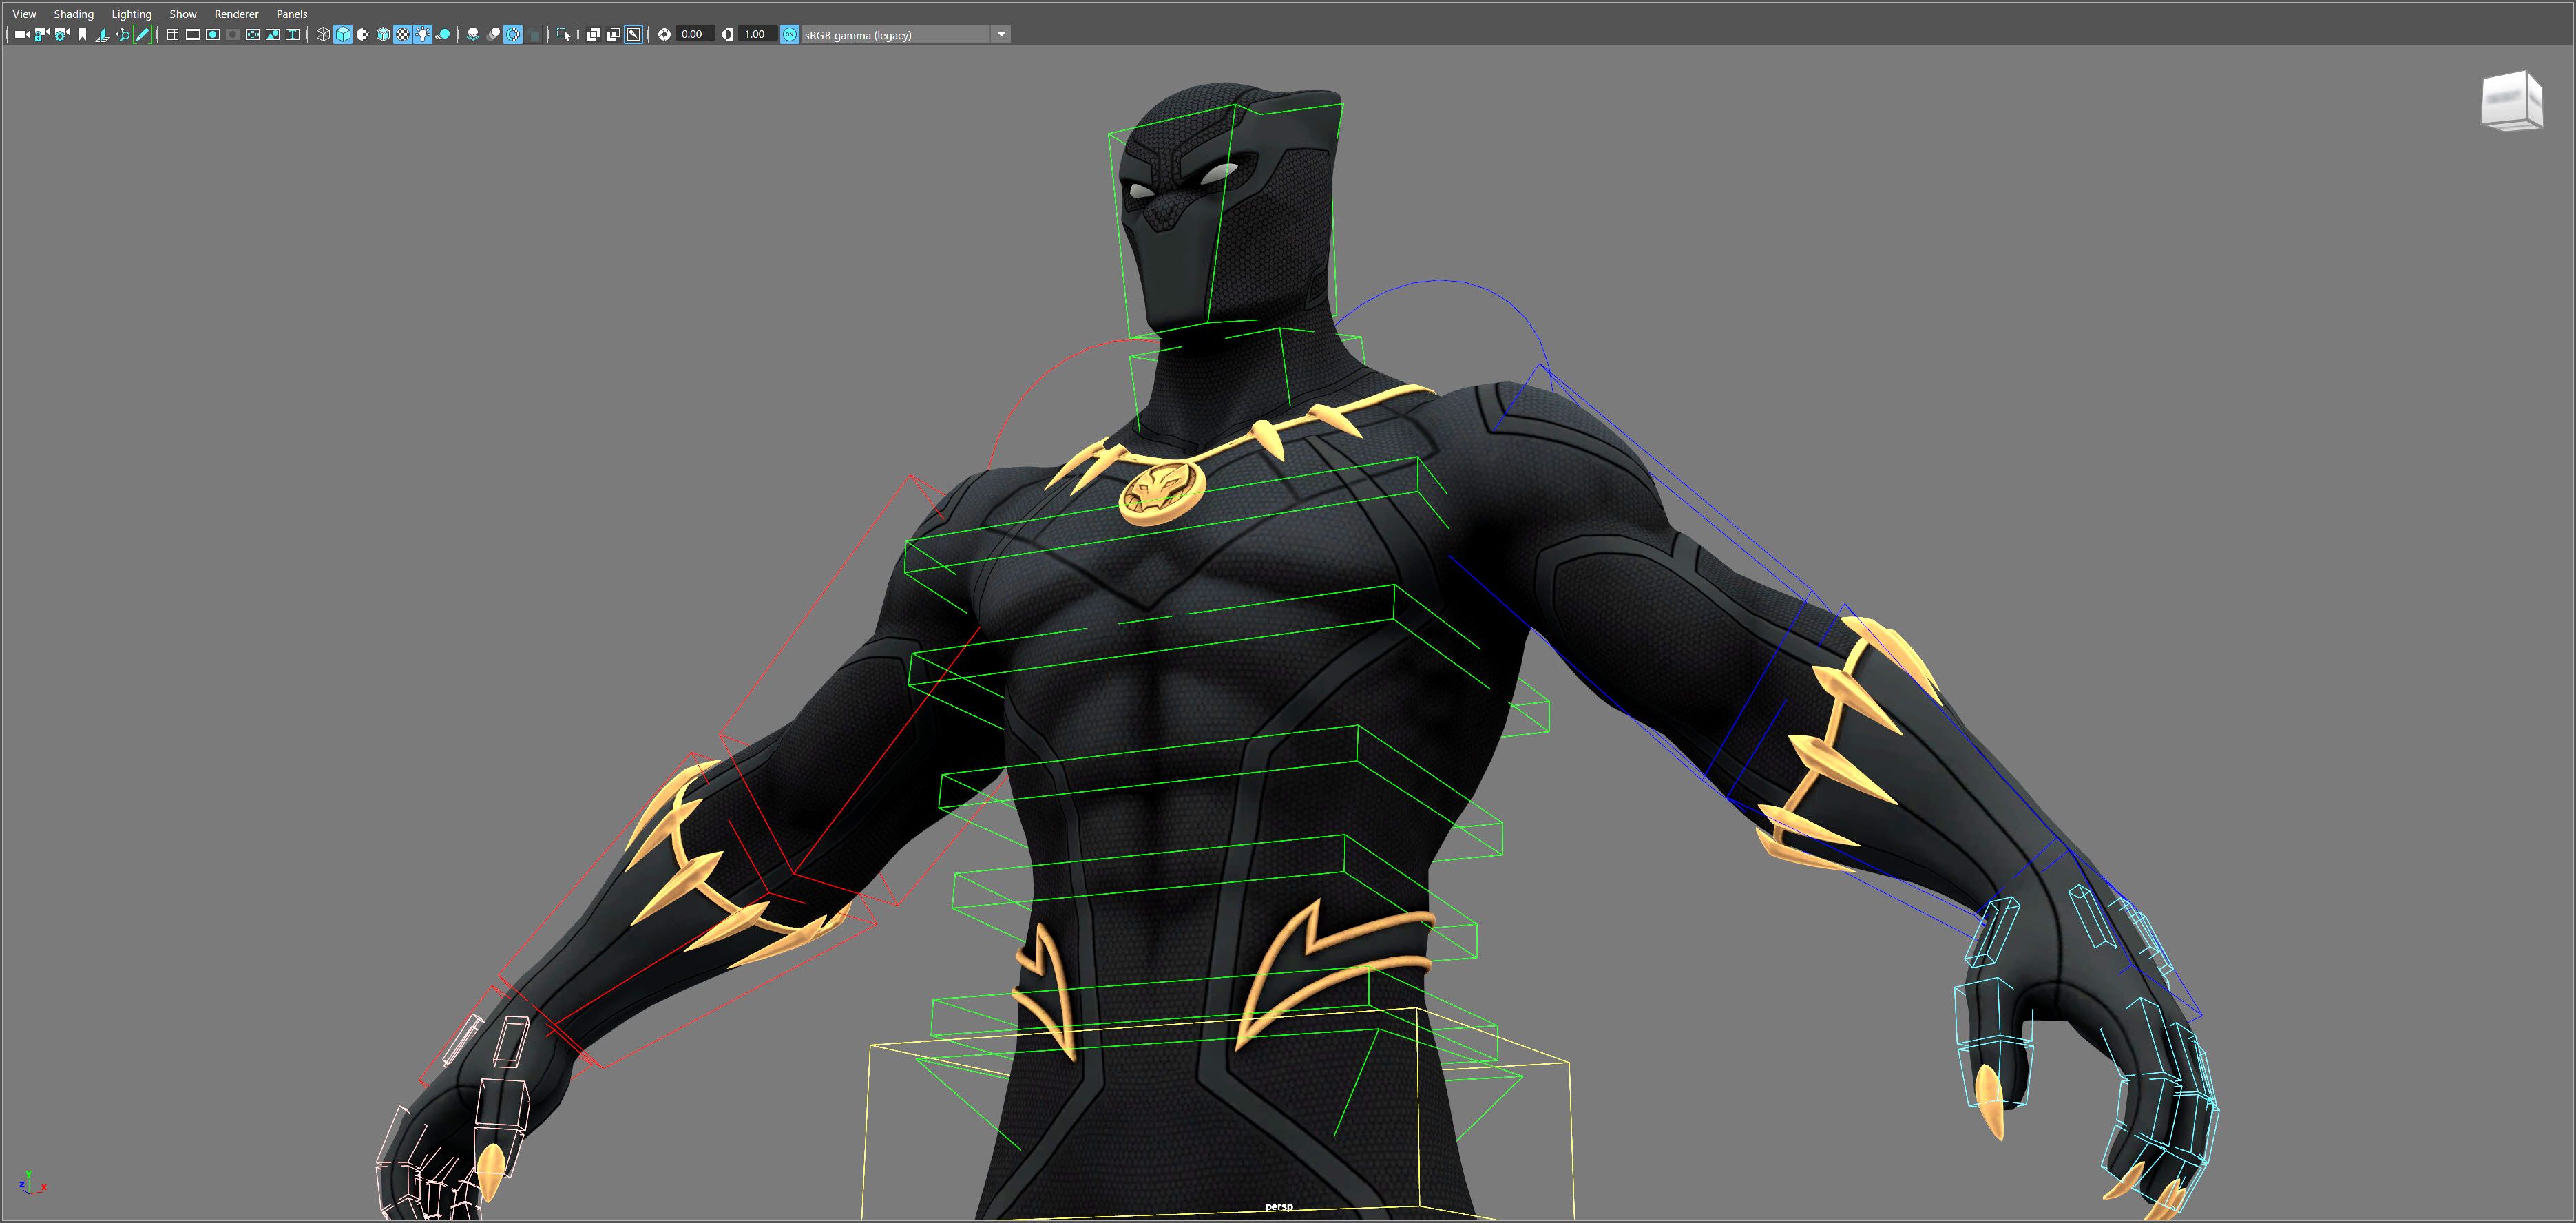Click the dropdown arrow beside sRGB gamma
The width and height of the screenshot is (2576, 1223).
coord(1001,34)
